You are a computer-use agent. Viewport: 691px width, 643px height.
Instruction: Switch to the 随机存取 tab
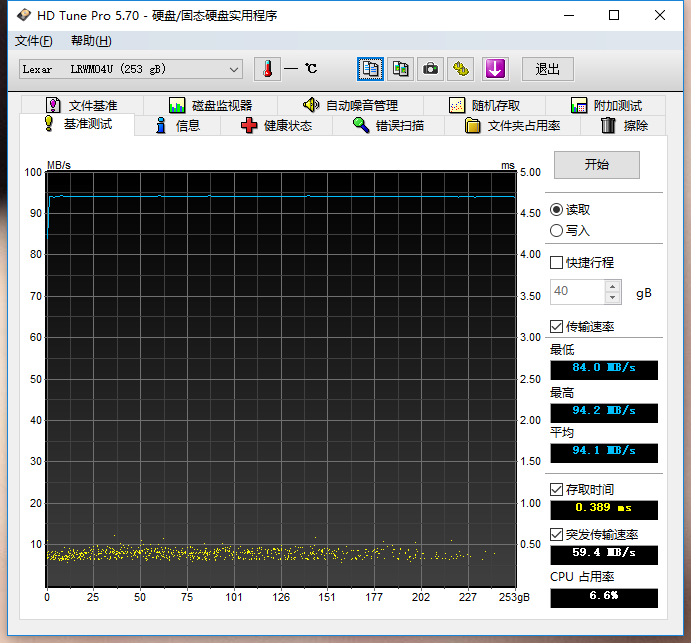484,105
